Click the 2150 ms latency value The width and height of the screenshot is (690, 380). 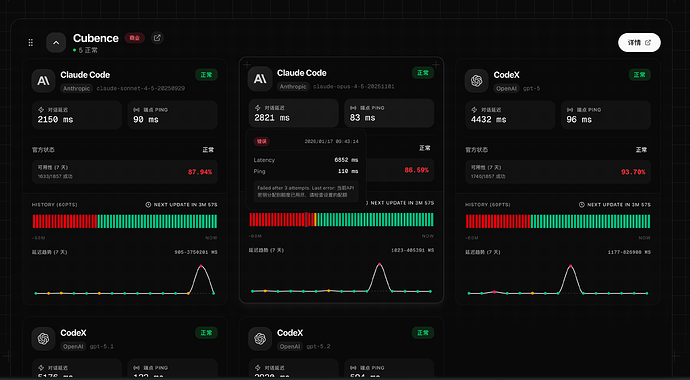pyautogui.click(x=55, y=120)
